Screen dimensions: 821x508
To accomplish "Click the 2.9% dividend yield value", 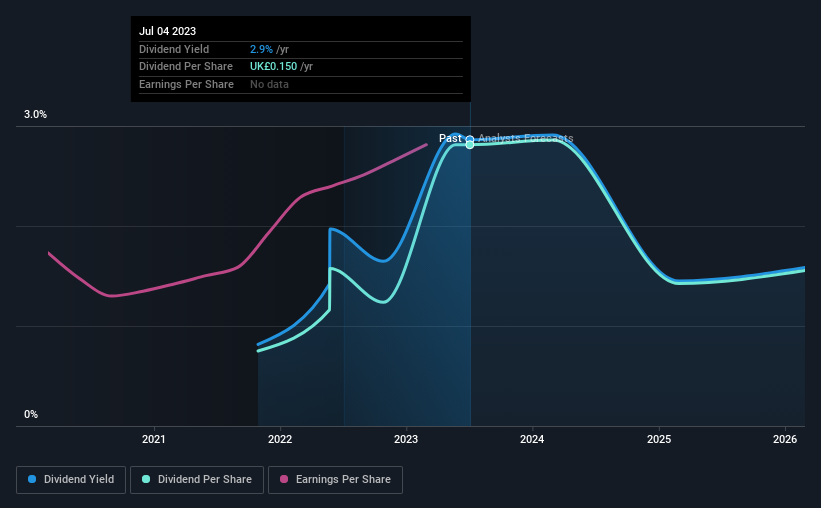I will [x=261, y=49].
